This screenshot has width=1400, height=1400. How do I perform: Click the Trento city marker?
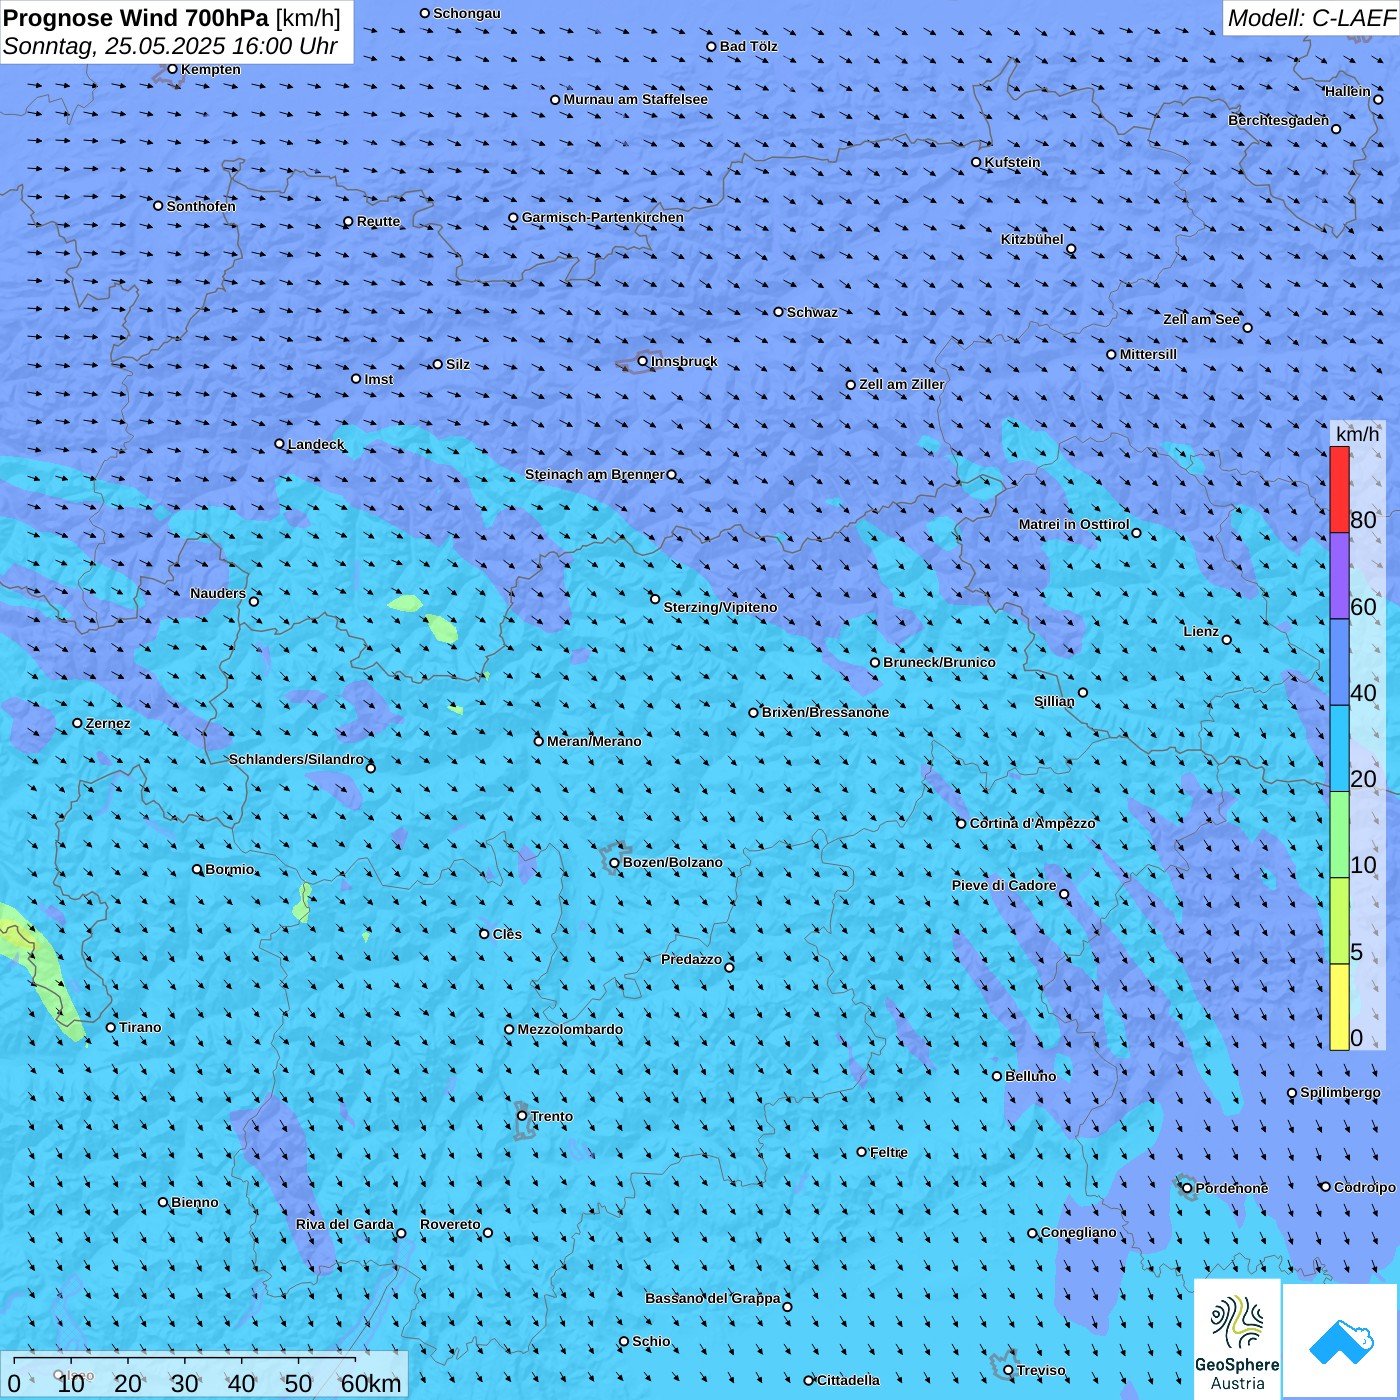[522, 1116]
